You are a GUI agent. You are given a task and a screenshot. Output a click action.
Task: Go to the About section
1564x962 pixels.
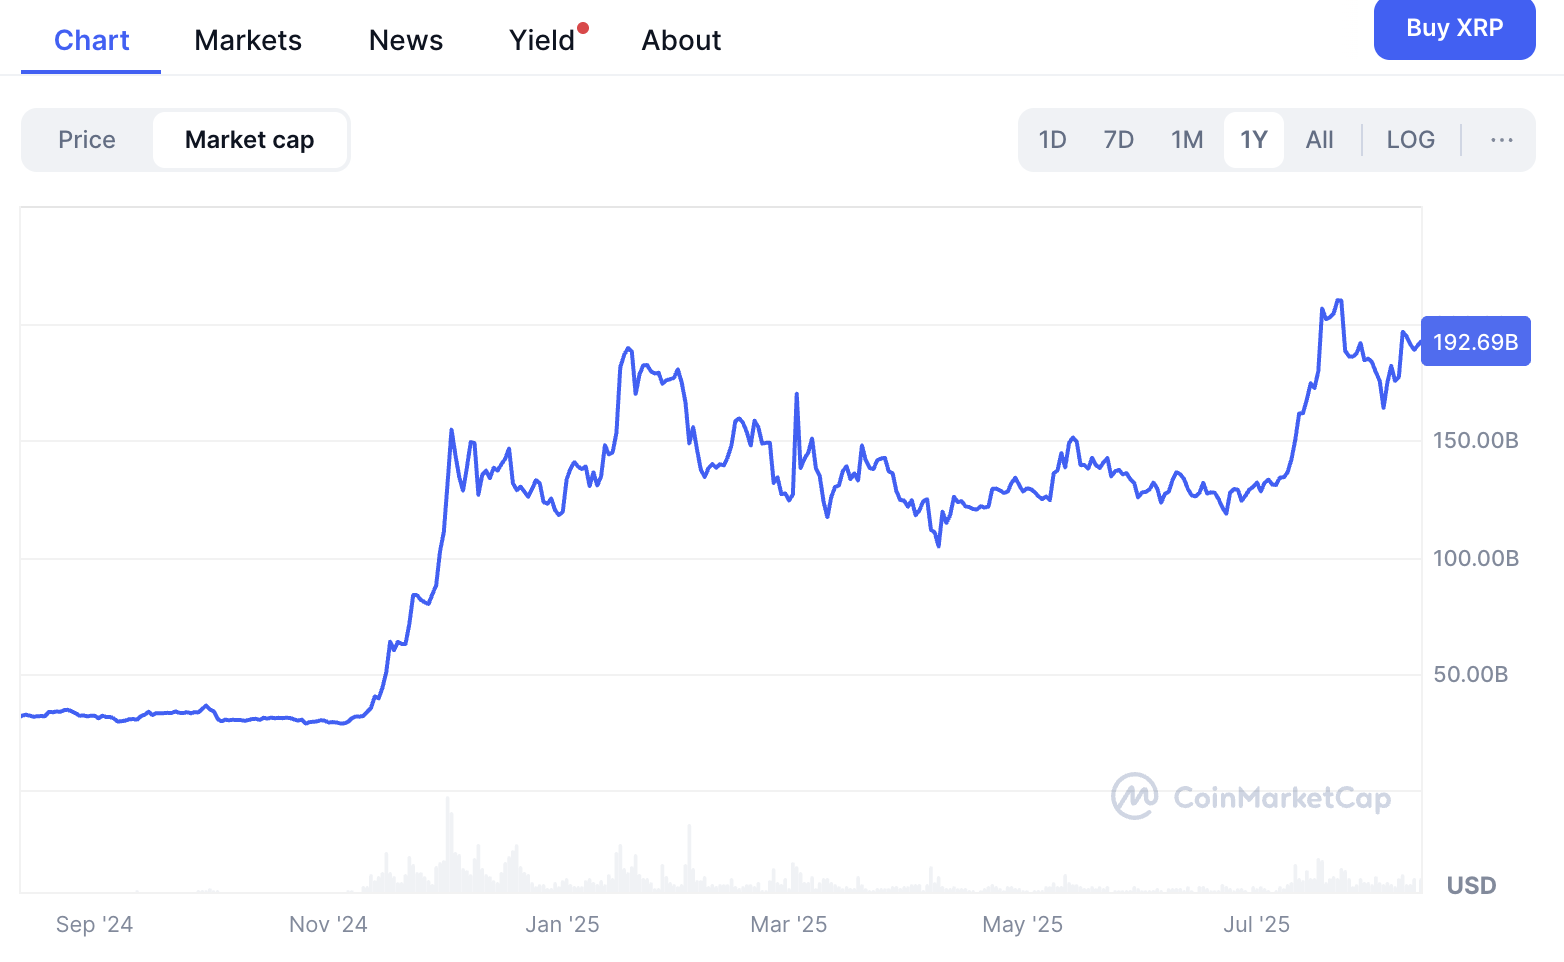coord(681,40)
